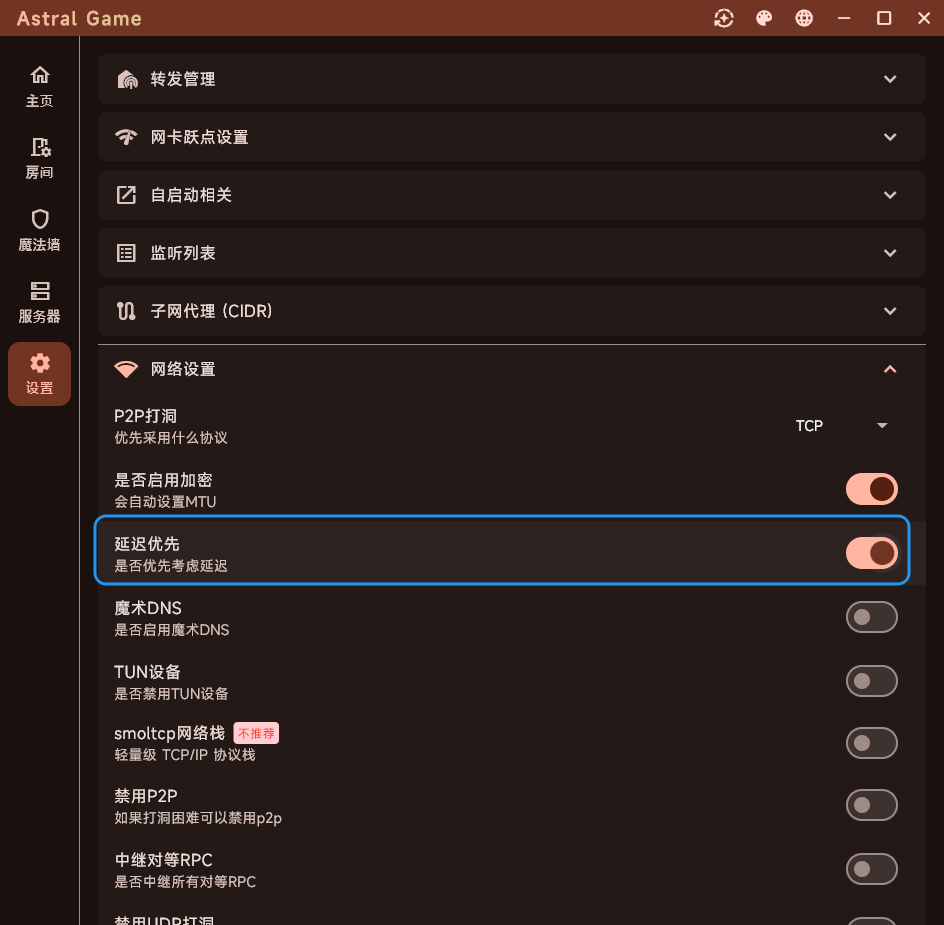Click the 不推荐 badge next to smoltcp
The width and height of the screenshot is (944, 925).
tap(256, 733)
